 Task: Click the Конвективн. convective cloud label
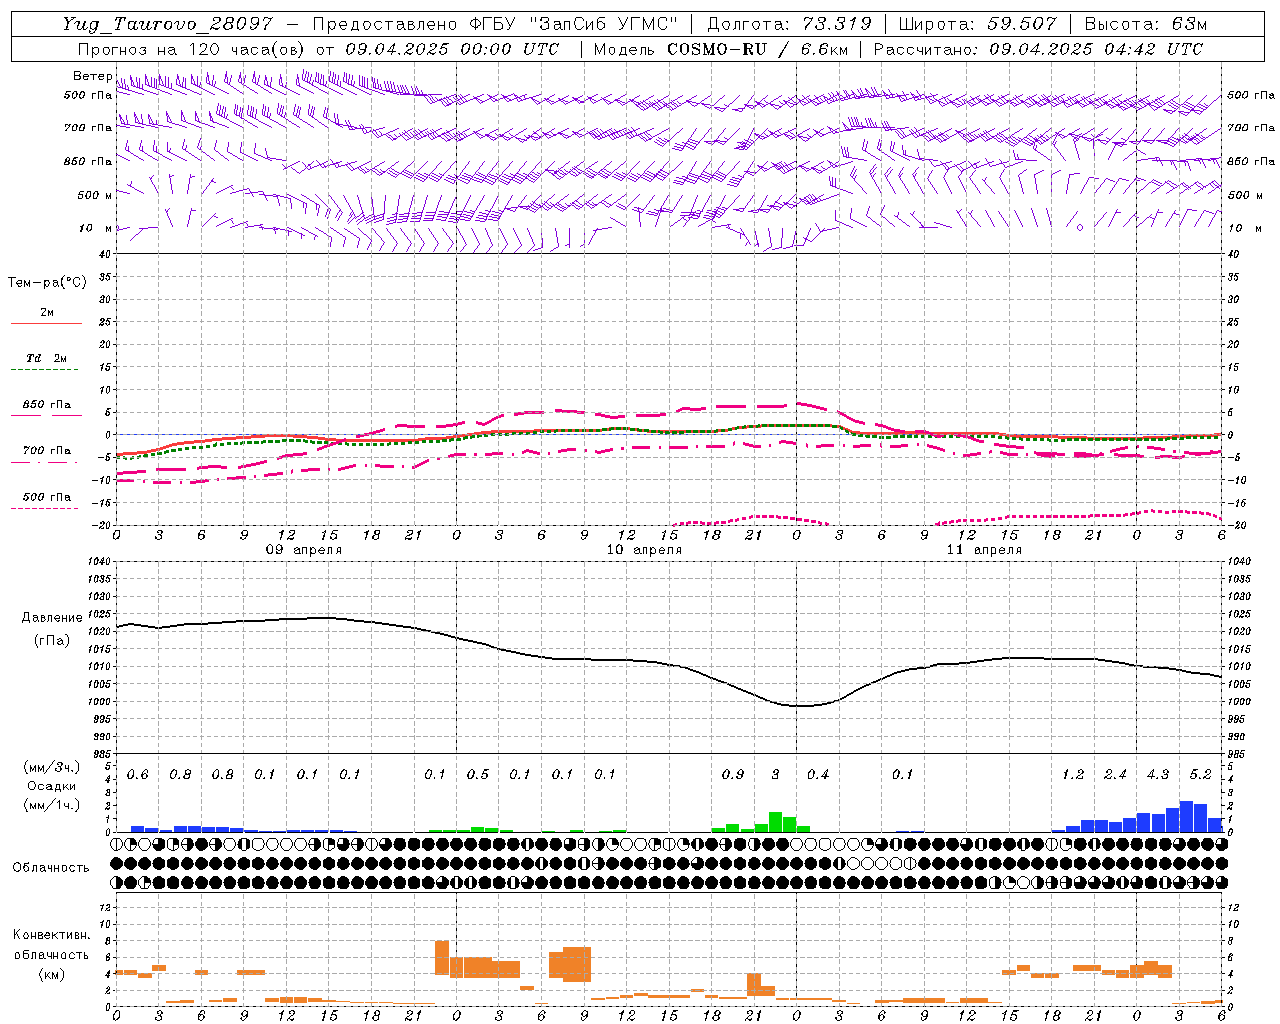click(x=52, y=935)
